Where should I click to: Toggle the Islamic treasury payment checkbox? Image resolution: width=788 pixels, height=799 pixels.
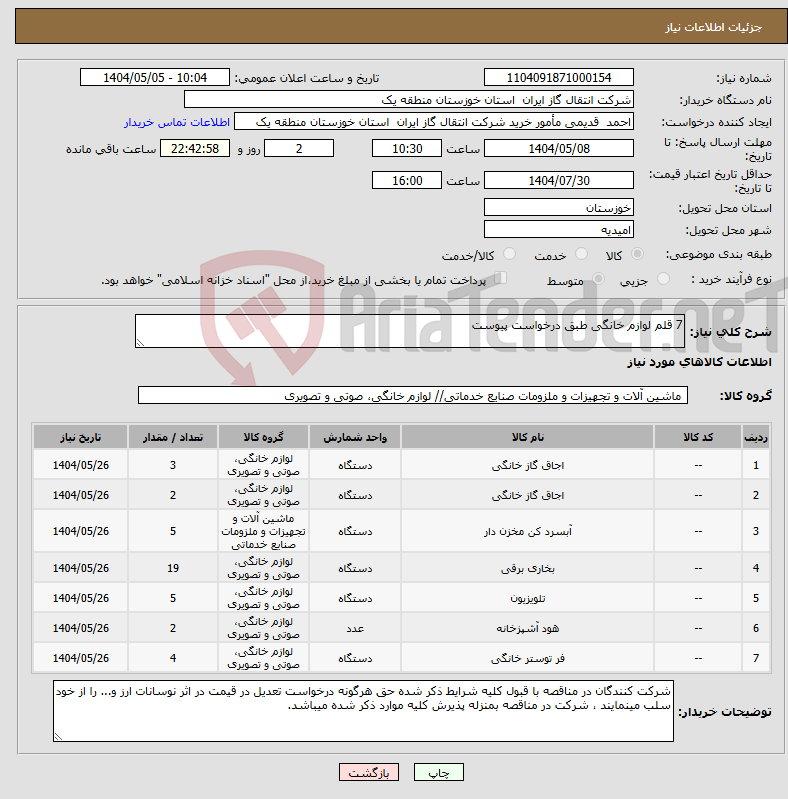pos(501,278)
